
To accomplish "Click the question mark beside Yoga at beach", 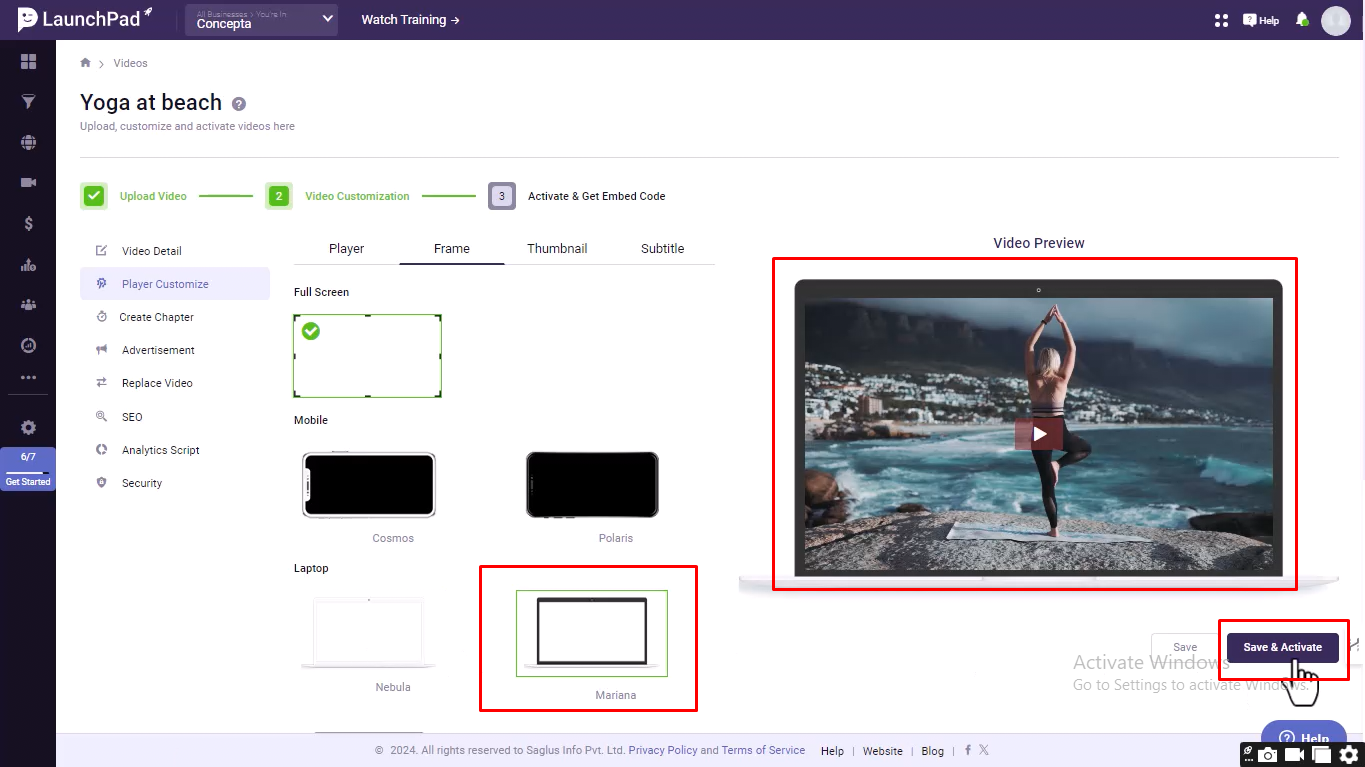I will click(x=238, y=103).
